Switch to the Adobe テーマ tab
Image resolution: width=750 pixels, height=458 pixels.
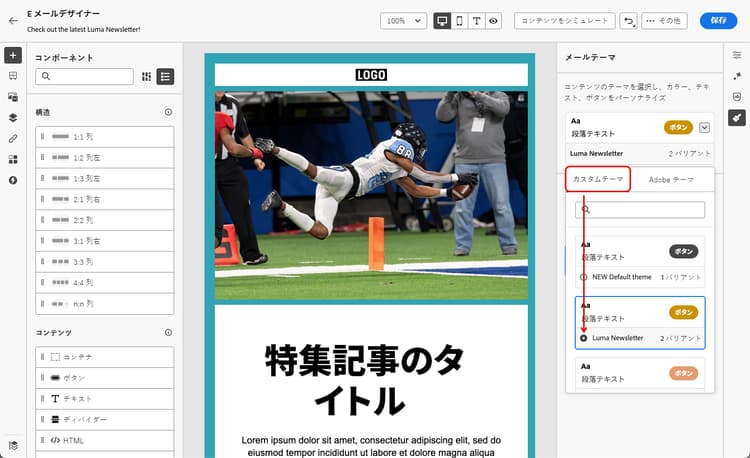[x=671, y=179]
